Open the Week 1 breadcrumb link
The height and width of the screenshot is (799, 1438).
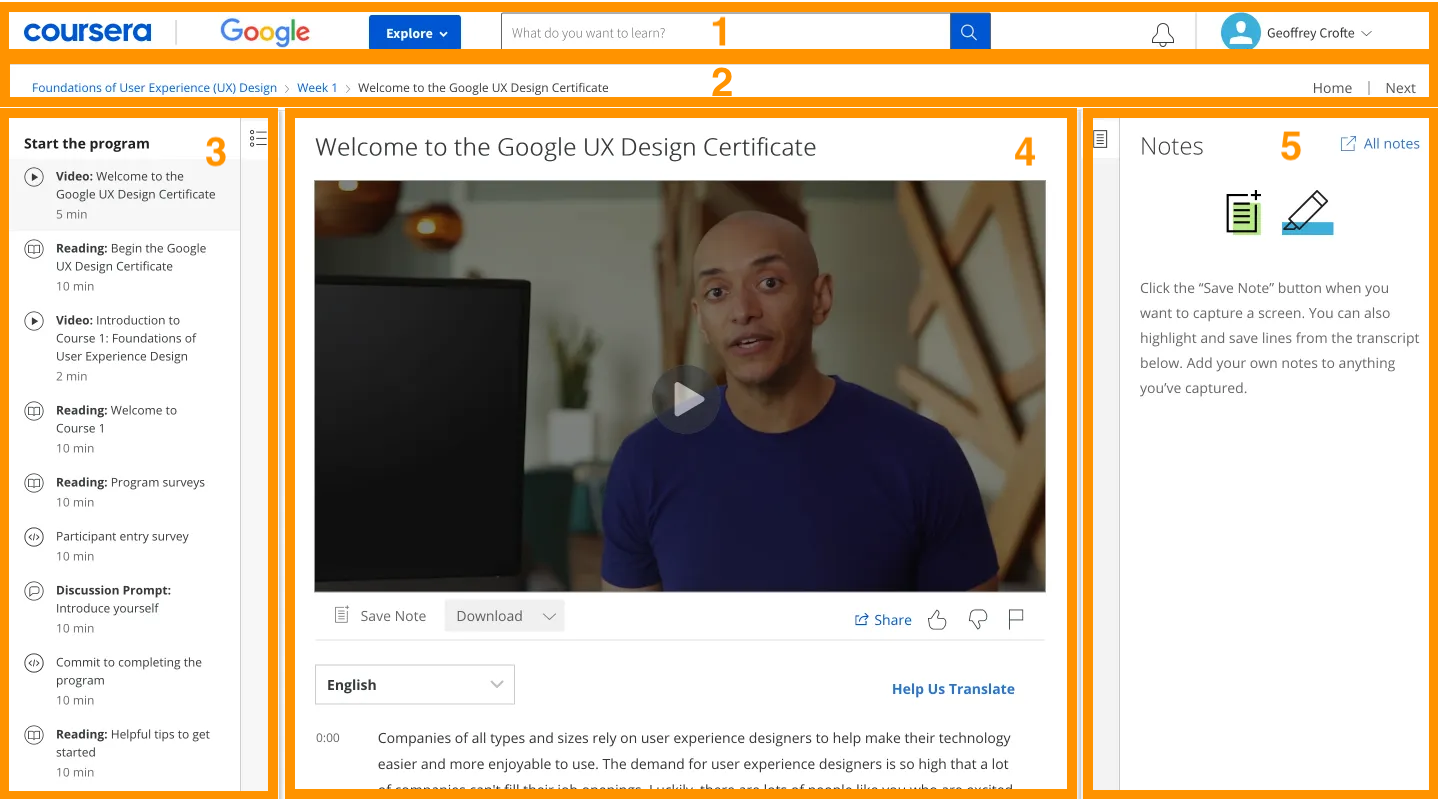(317, 87)
